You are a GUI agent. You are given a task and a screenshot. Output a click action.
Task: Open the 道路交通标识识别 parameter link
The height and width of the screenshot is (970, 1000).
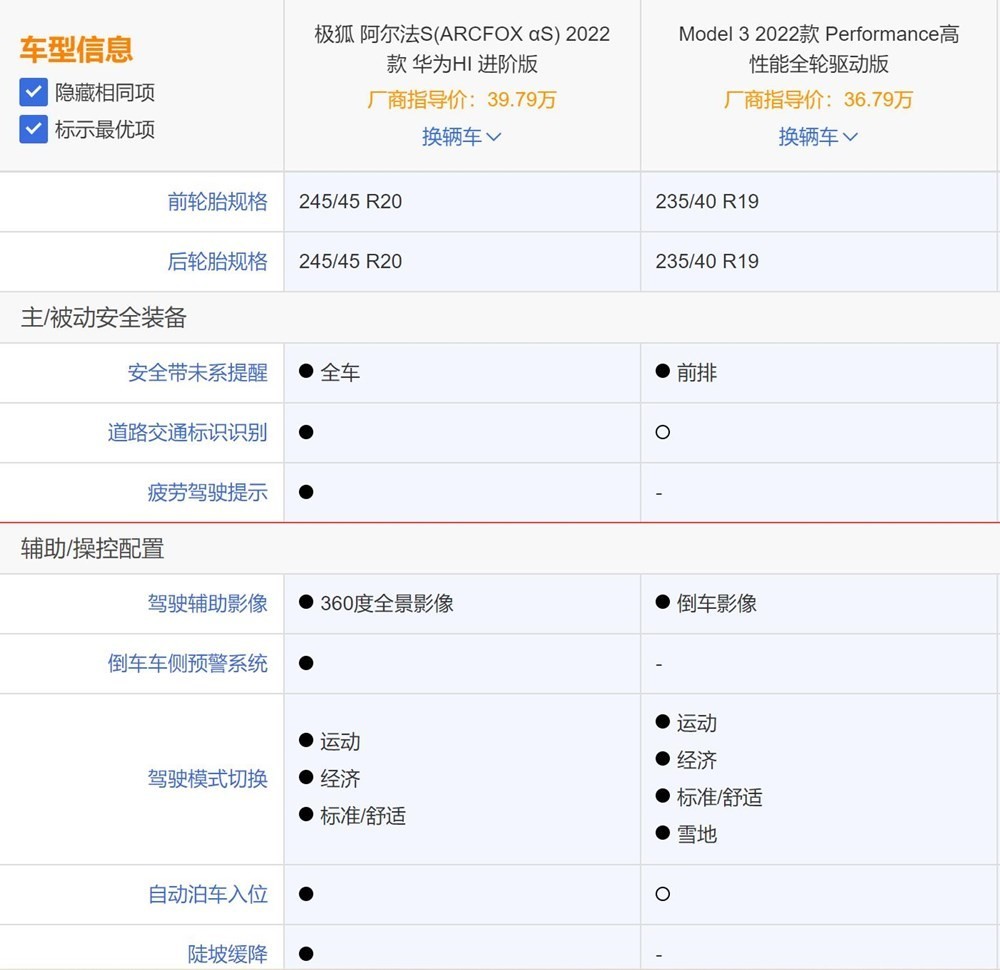click(187, 433)
